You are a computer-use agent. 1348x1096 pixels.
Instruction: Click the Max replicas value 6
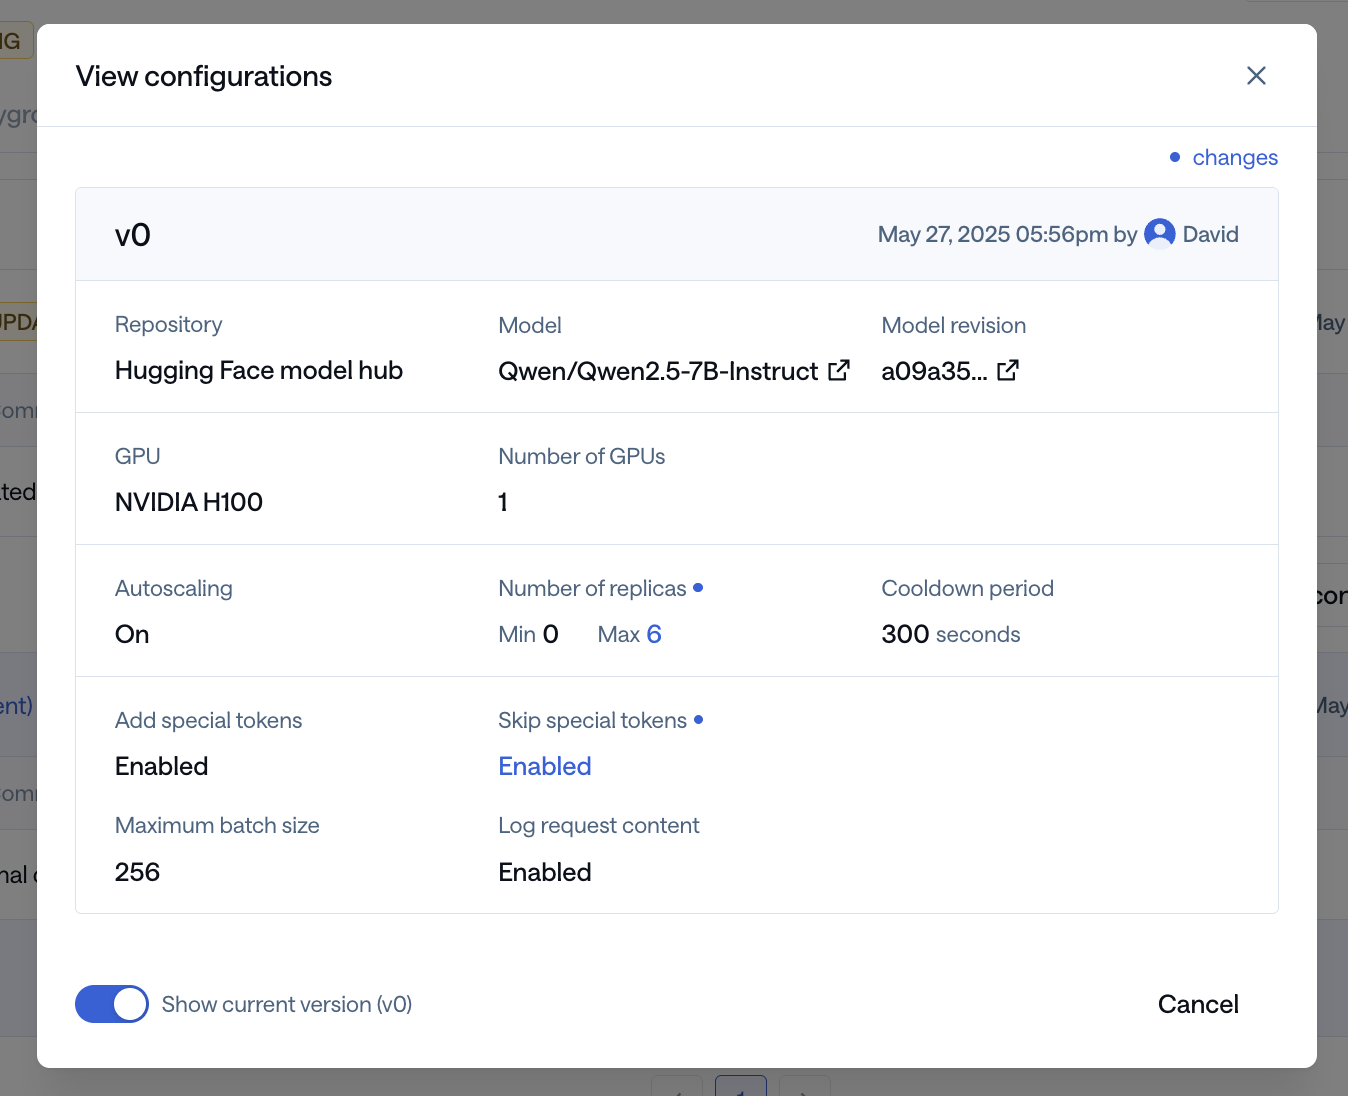click(x=657, y=633)
